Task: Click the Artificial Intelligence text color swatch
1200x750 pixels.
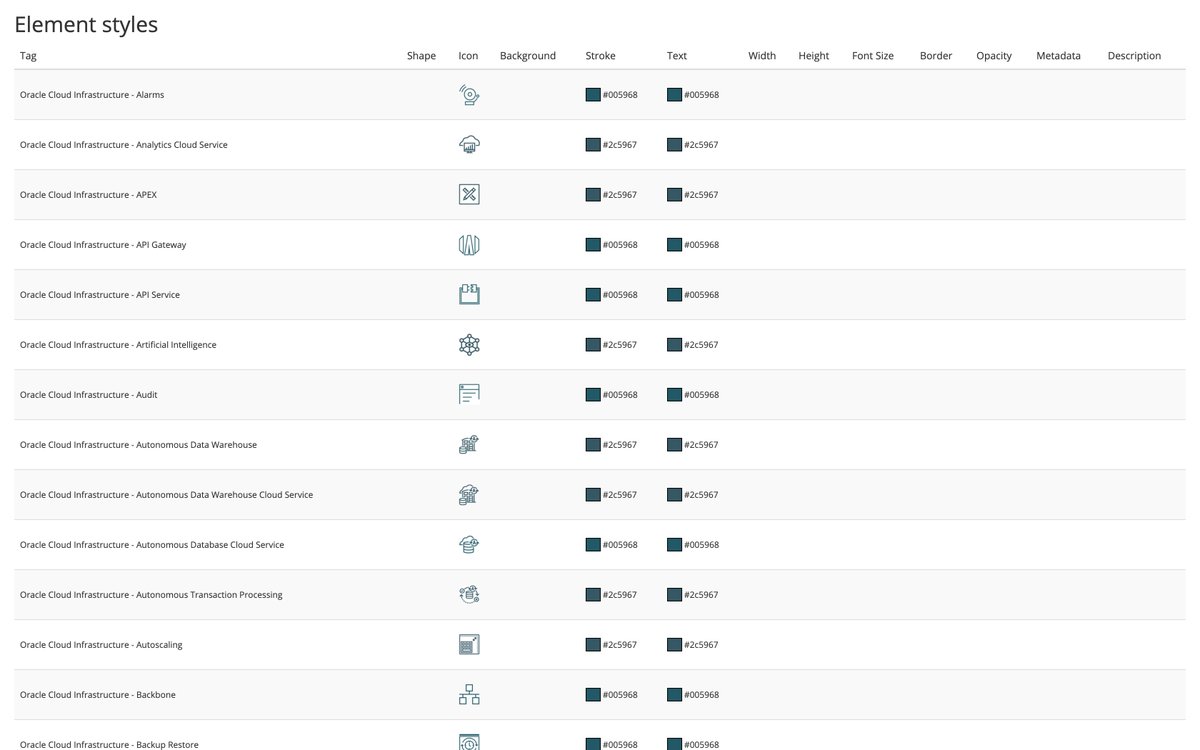Action: [x=674, y=345]
